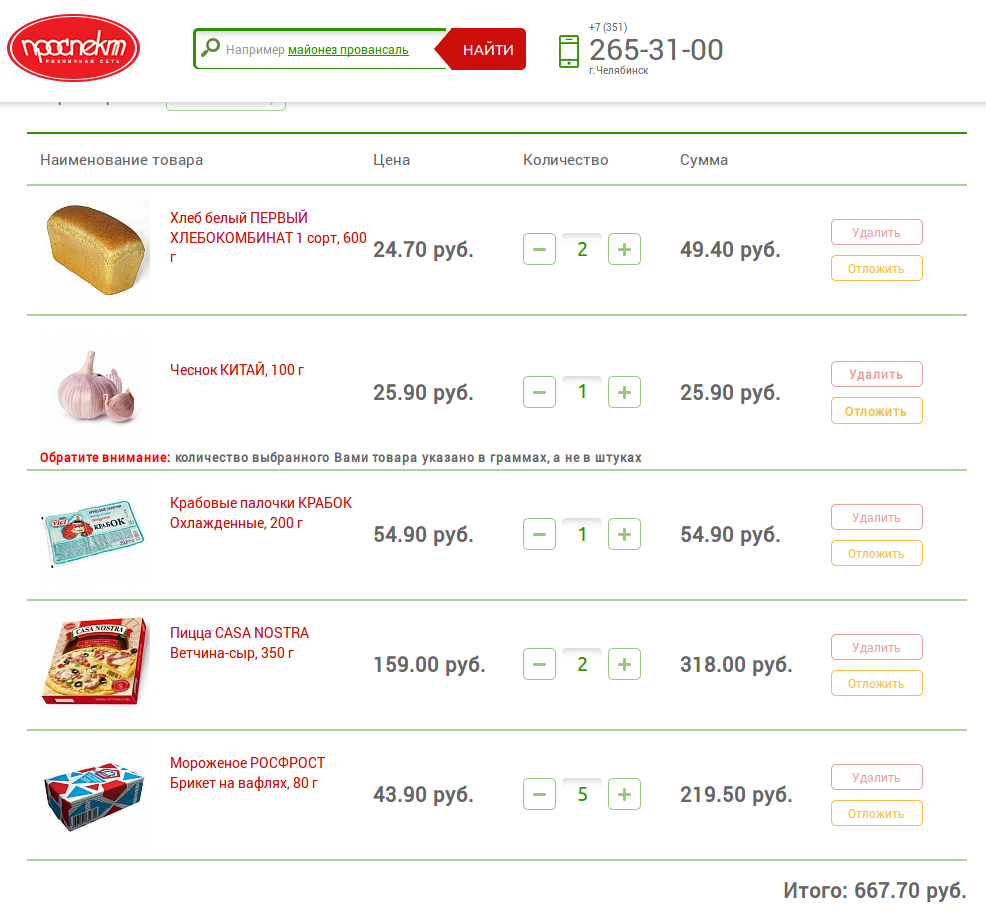986x916 pixels.
Task: Increase bread quantity with plus button
Action: tap(624, 249)
